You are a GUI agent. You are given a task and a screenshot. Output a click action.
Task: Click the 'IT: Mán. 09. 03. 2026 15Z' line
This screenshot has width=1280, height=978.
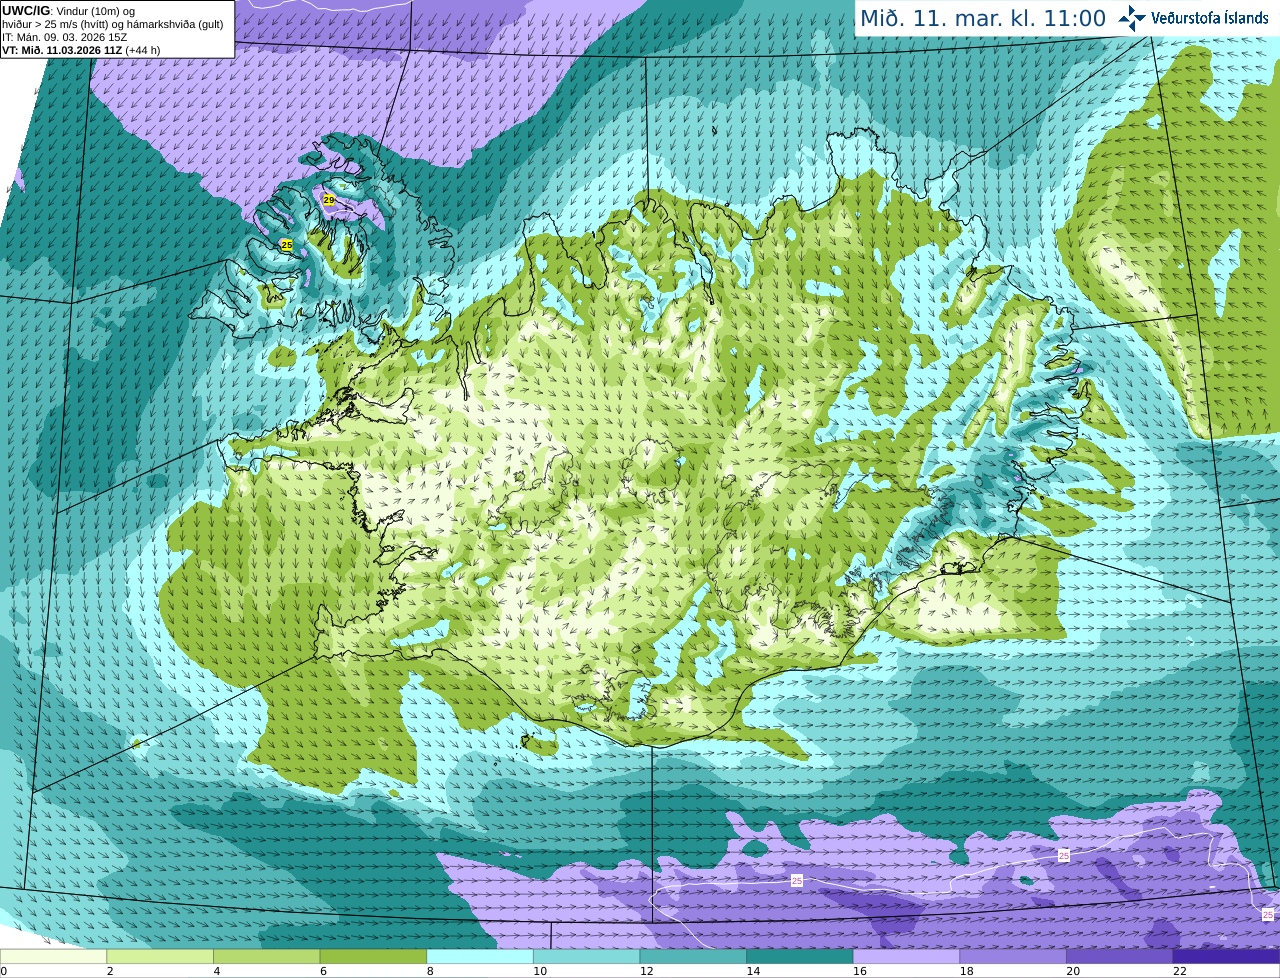pyautogui.click(x=64, y=37)
